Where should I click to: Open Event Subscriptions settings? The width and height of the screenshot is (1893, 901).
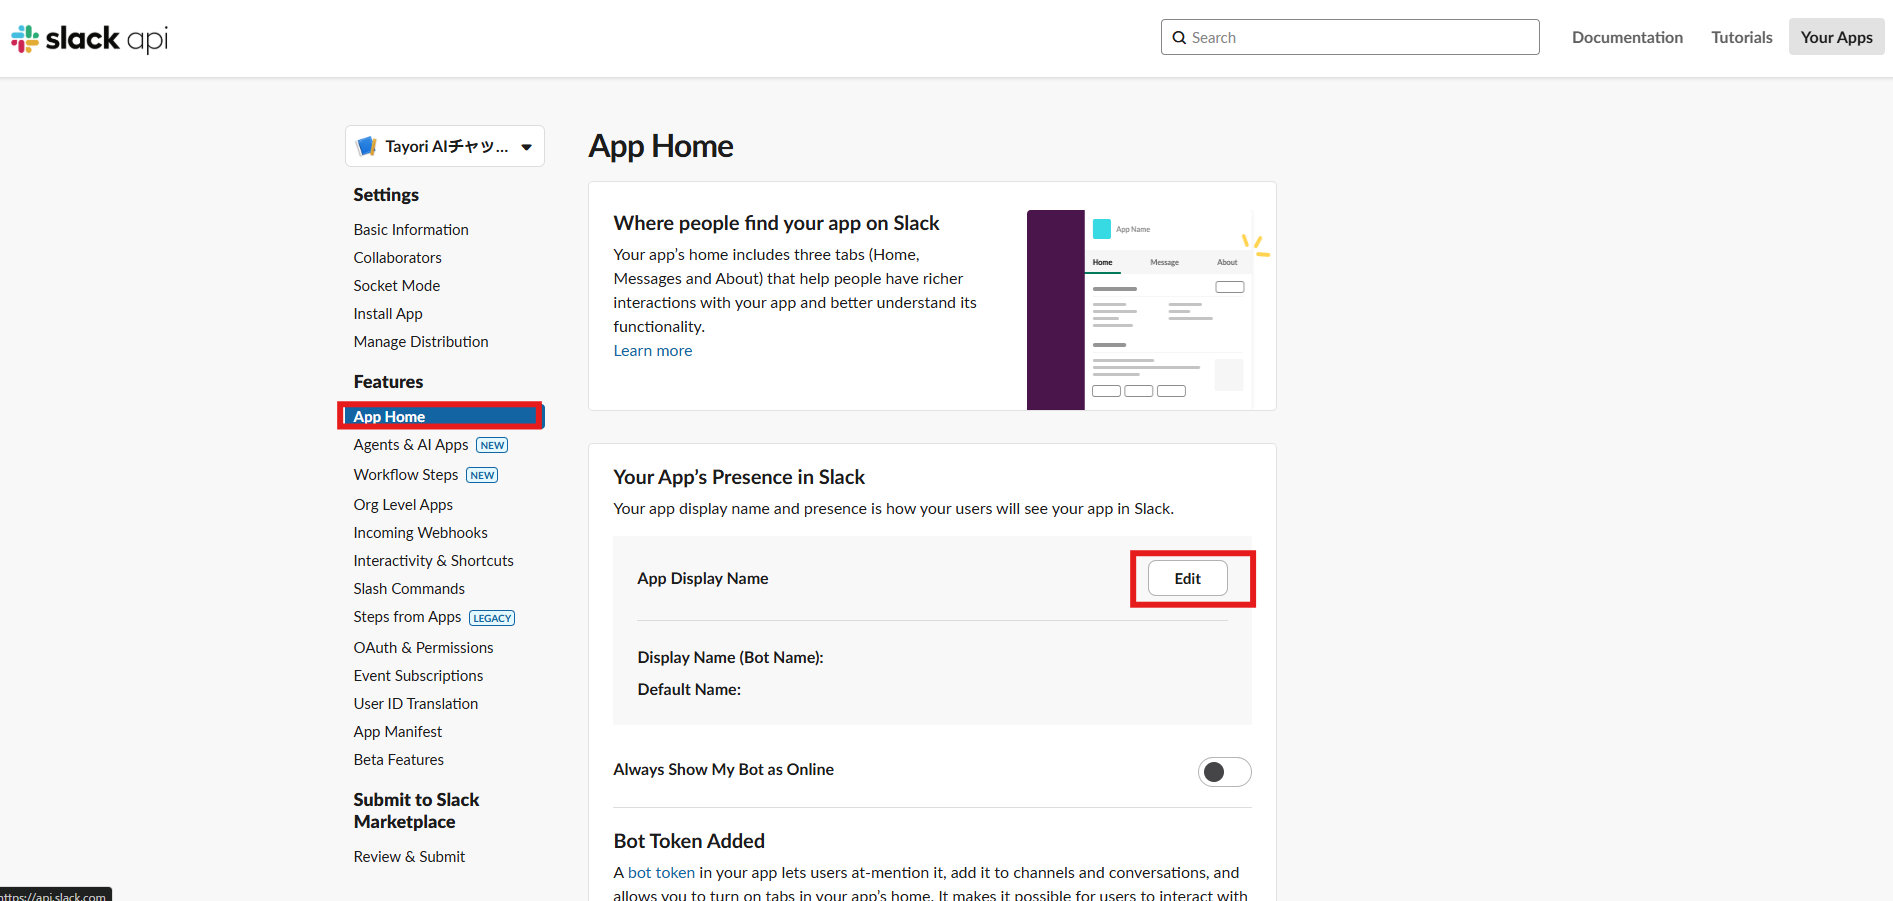pos(418,676)
